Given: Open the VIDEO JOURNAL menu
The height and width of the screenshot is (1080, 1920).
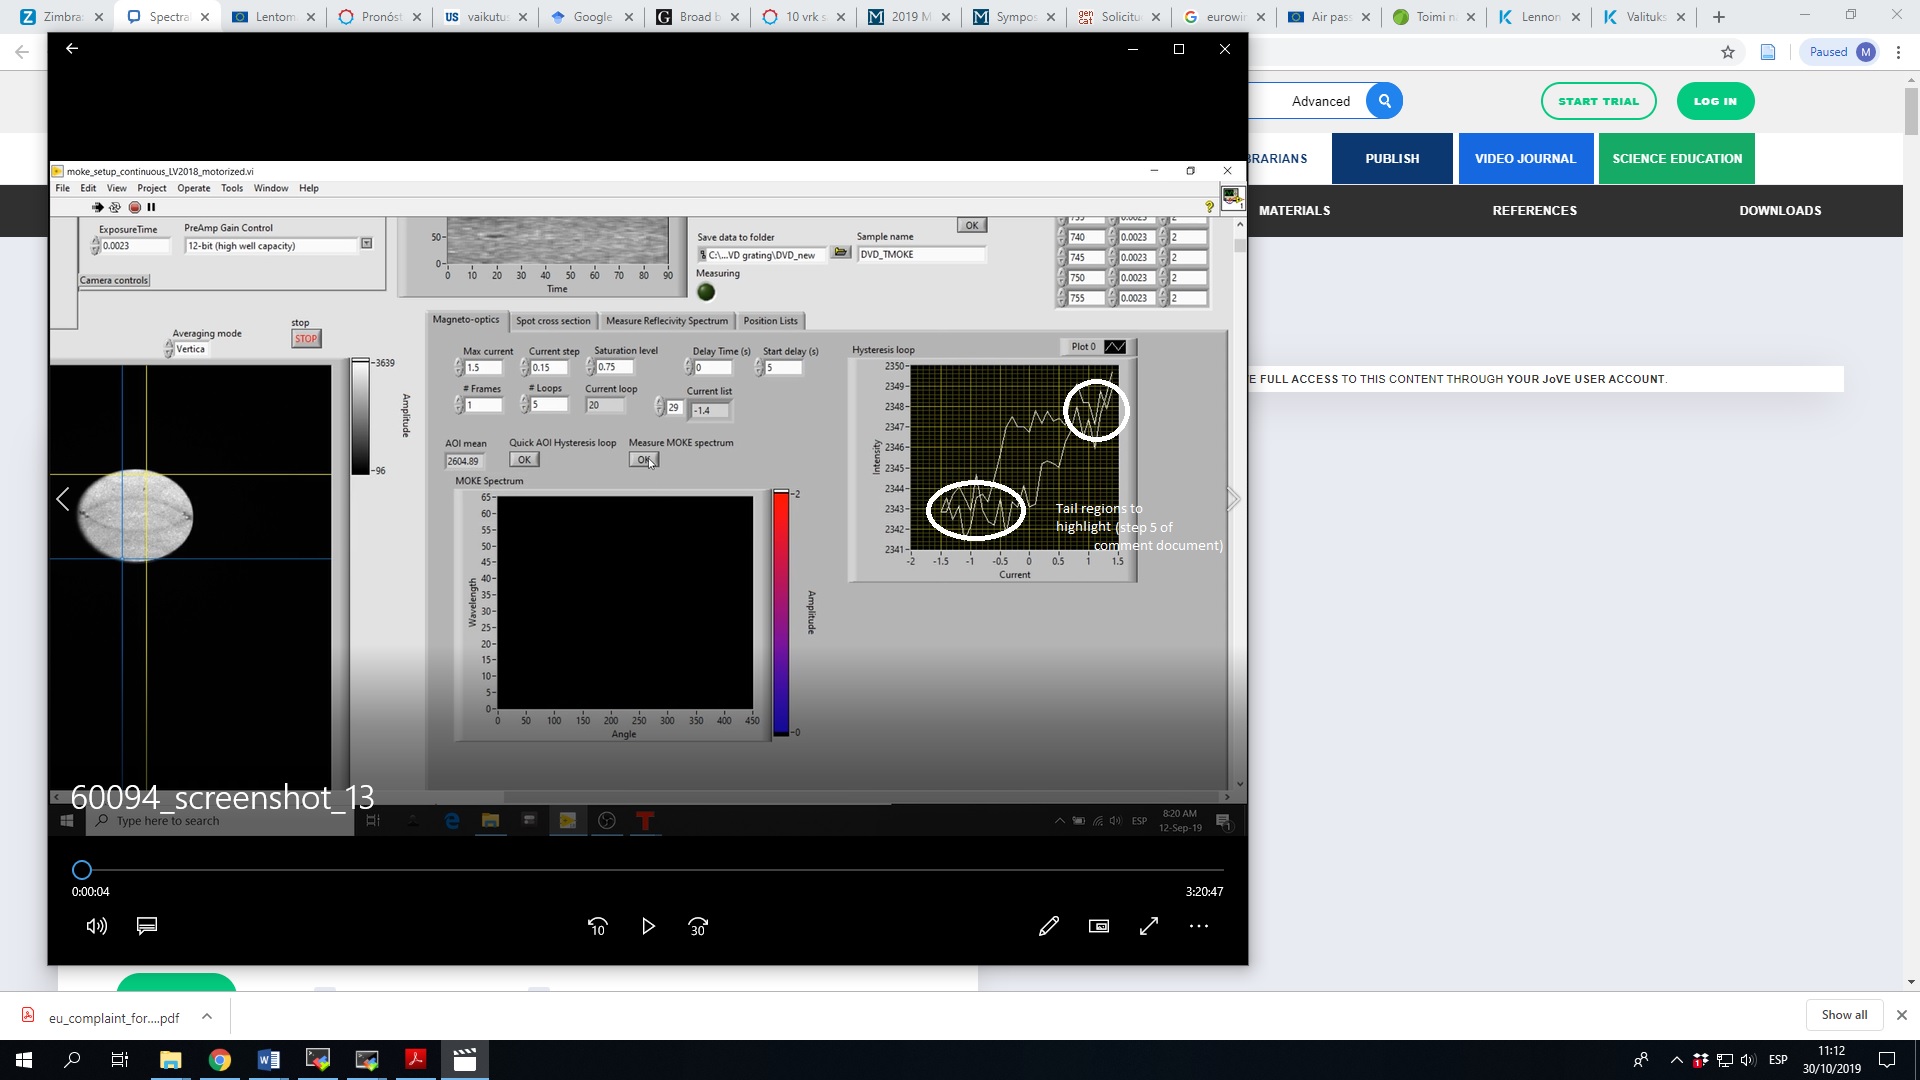Looking at the screenshot, I should click(1525, 158).
